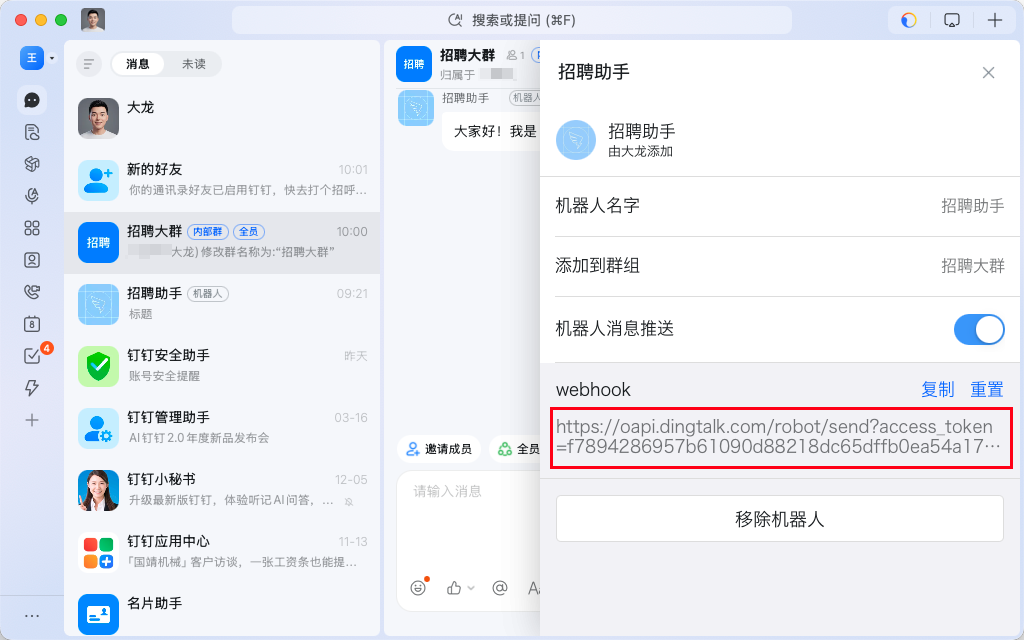Screen dimensions: 1024x640
Task: Click the thumbs-up quick reply icon
Action: point(454,588)
